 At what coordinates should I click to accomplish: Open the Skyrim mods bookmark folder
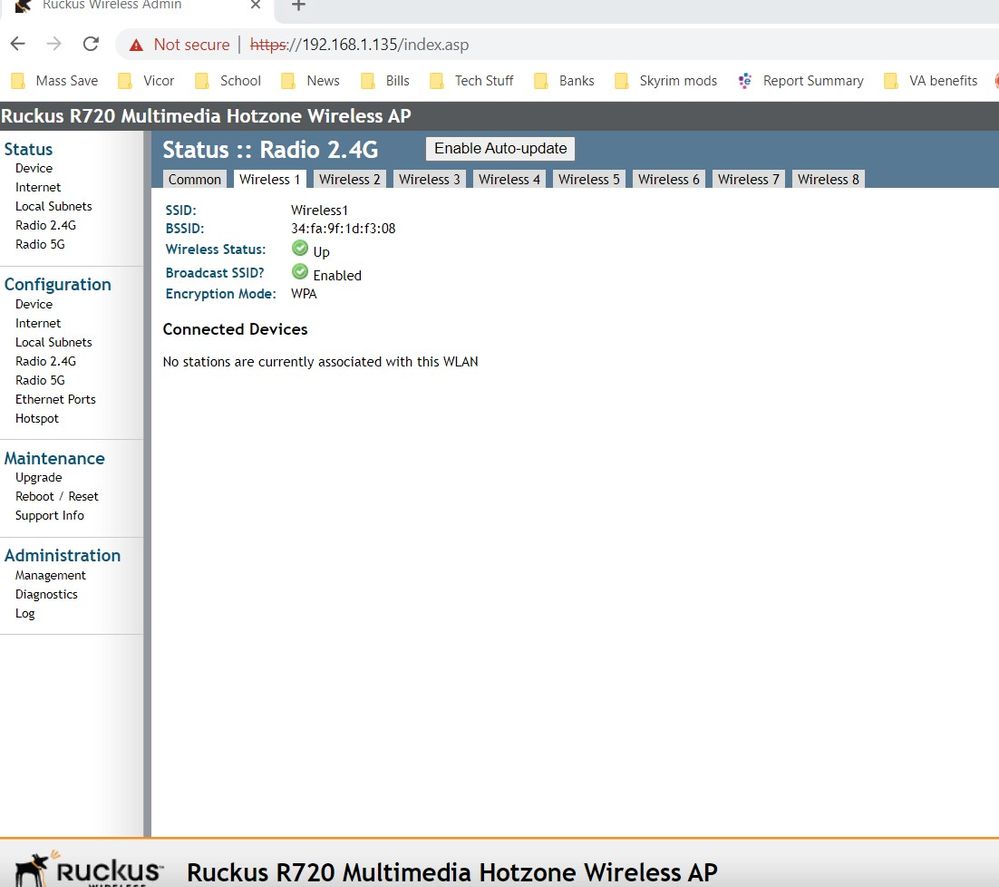[666, 81]
